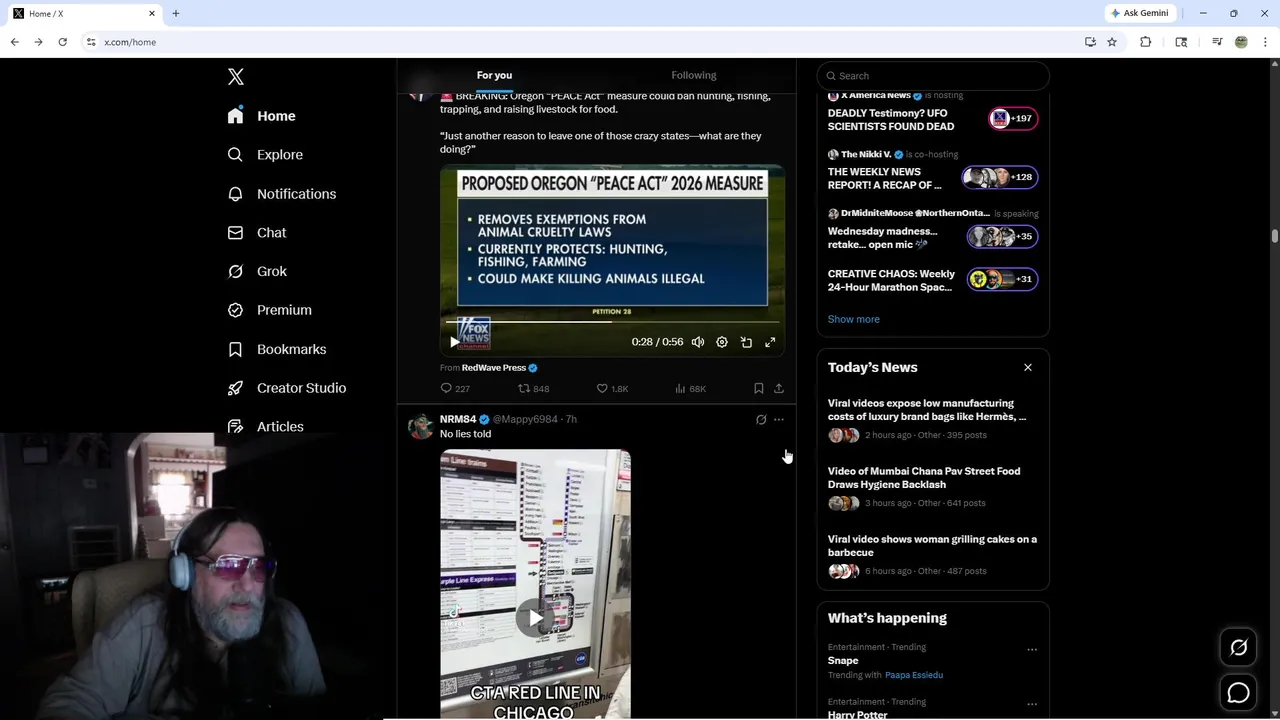
Task: Bookmark this page with star icon
Action: click(x=1112, y=42)
